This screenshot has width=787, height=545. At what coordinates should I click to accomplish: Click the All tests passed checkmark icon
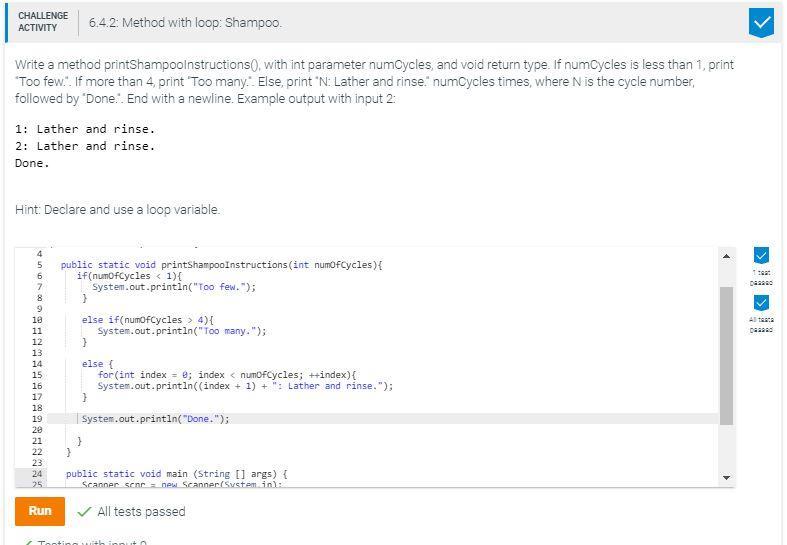761,303
